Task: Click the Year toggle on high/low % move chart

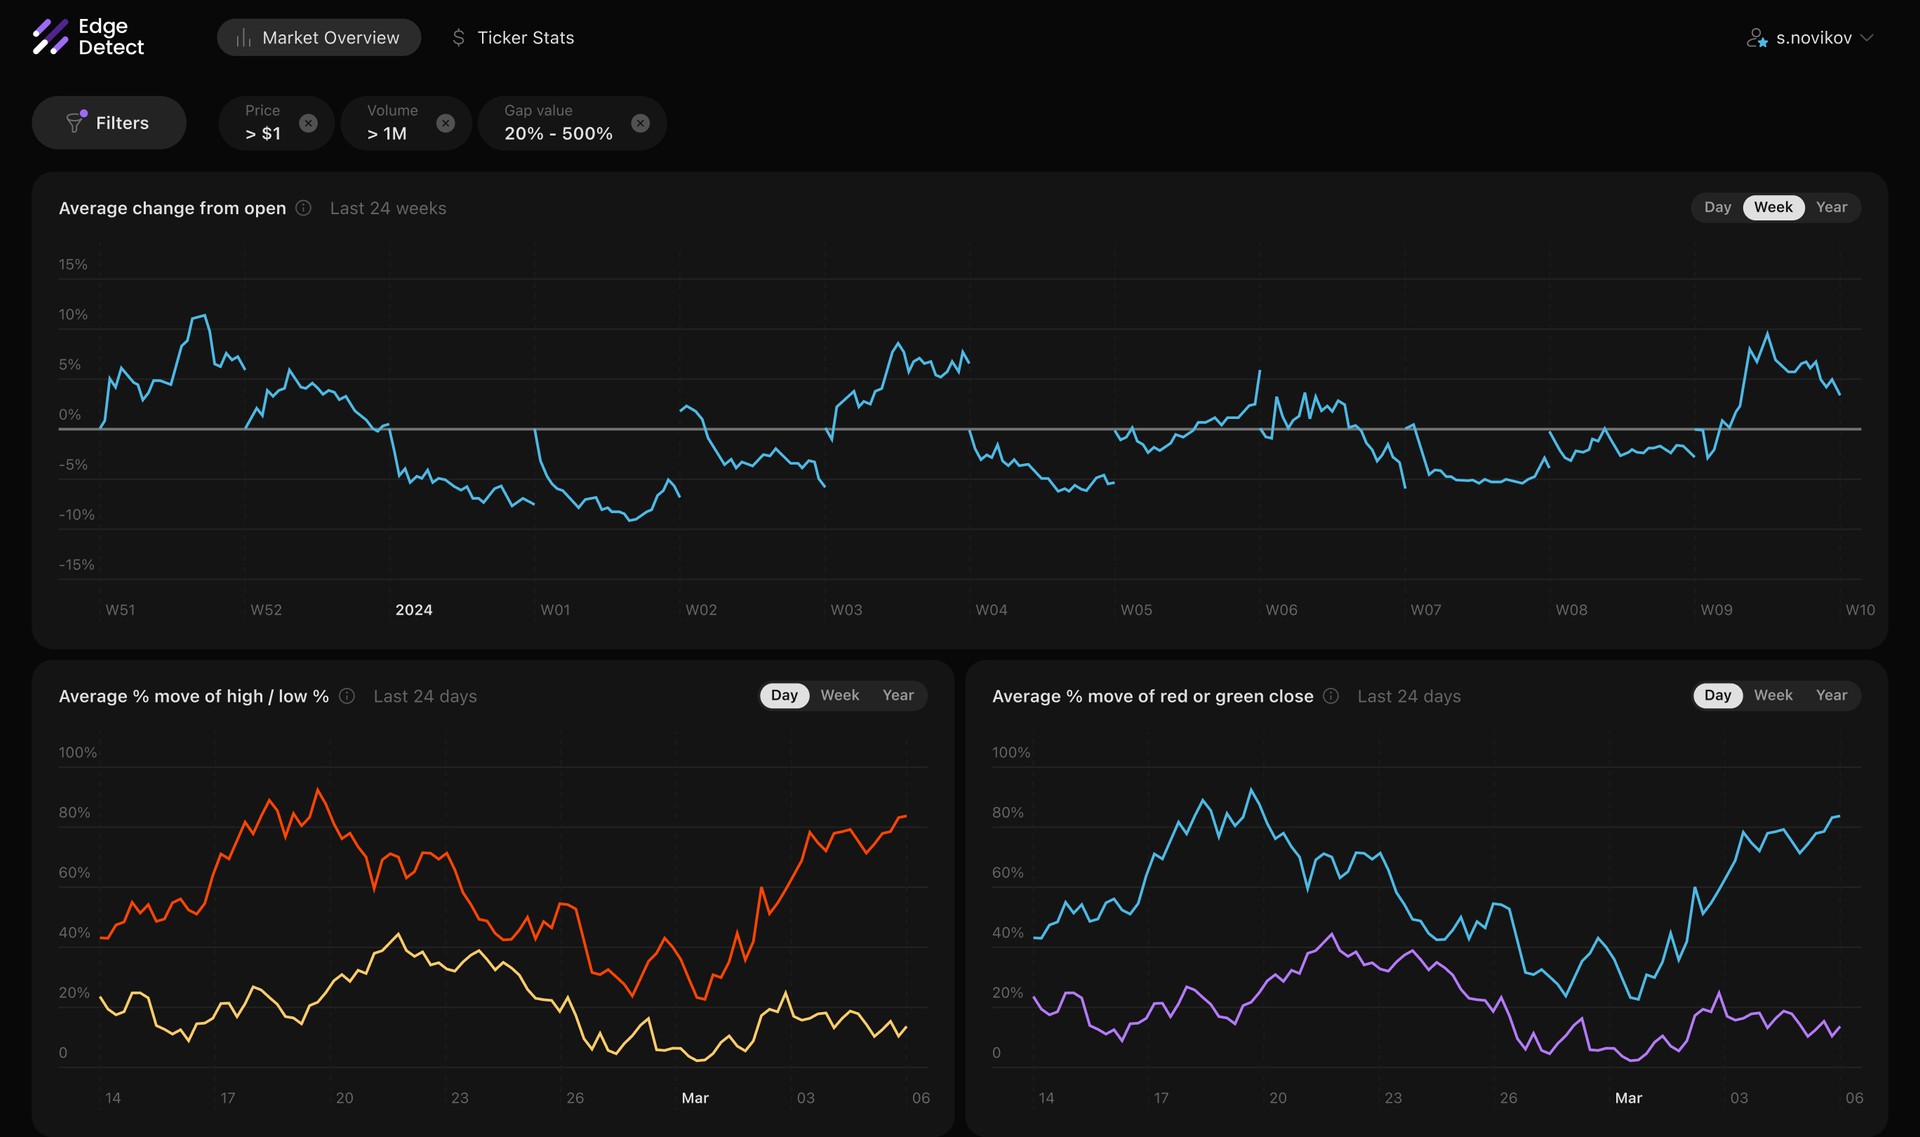Action: pyautogui.click(x=898, y=696)
